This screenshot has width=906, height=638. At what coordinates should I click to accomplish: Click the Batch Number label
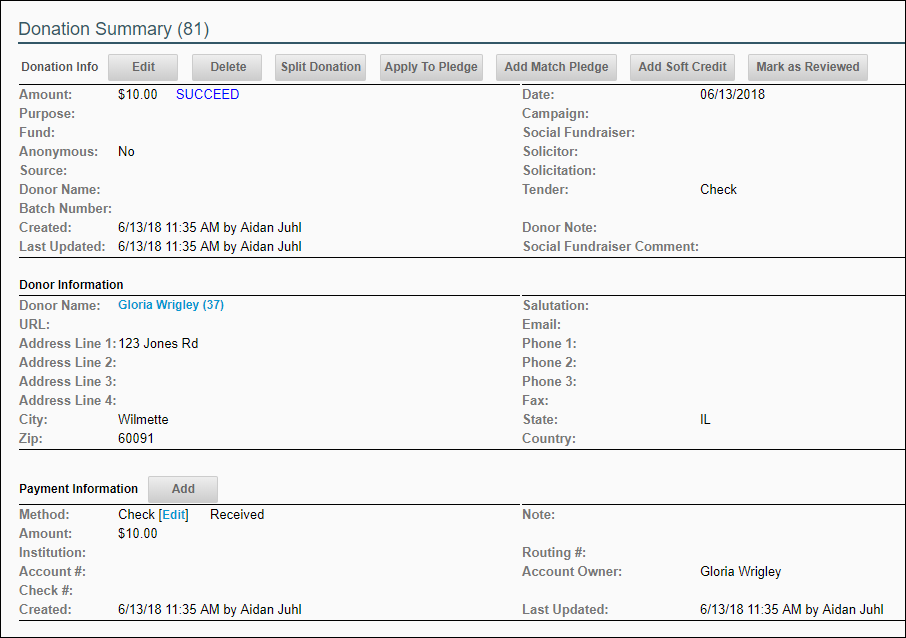tap(65, 209)
